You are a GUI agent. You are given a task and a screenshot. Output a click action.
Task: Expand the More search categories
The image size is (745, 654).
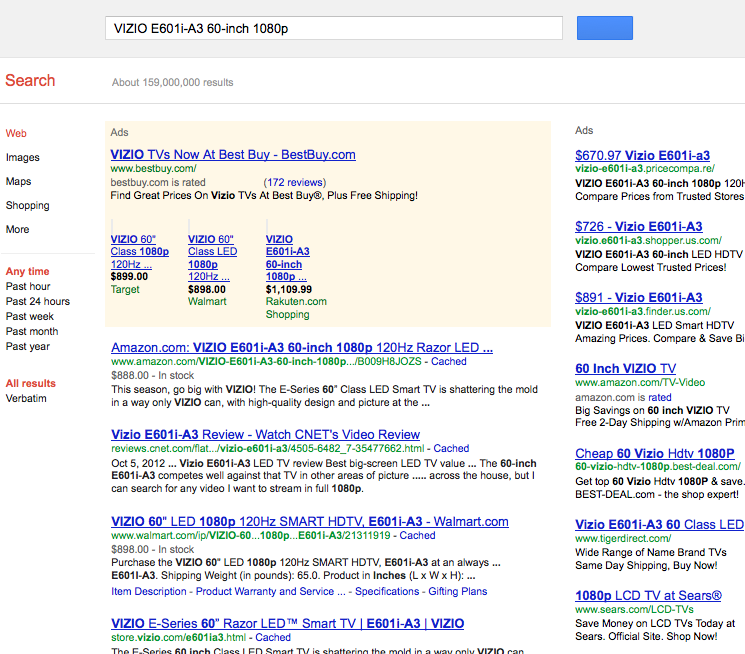pyautogui.click(x=18, y=229)
